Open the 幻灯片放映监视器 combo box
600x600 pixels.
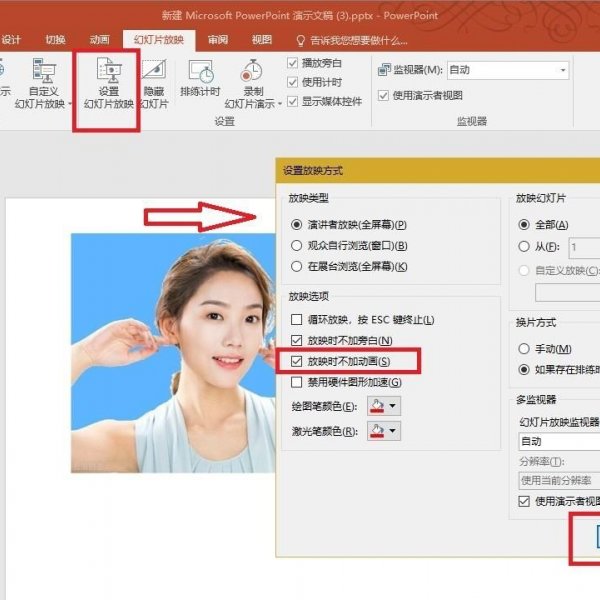[x=560, y=441]
